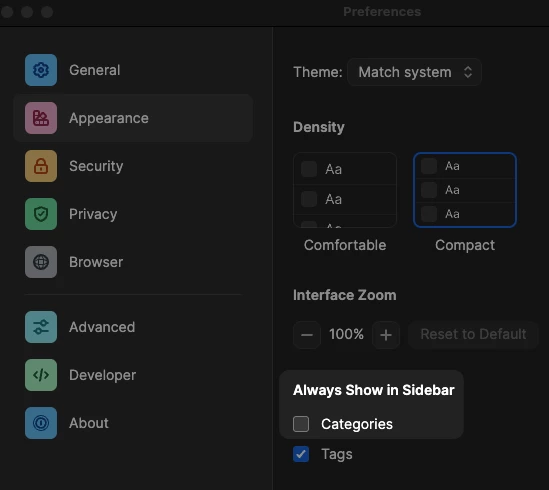Click Reset to Default button
Screen dimensions: 549x490
click(x=473, y=334)
